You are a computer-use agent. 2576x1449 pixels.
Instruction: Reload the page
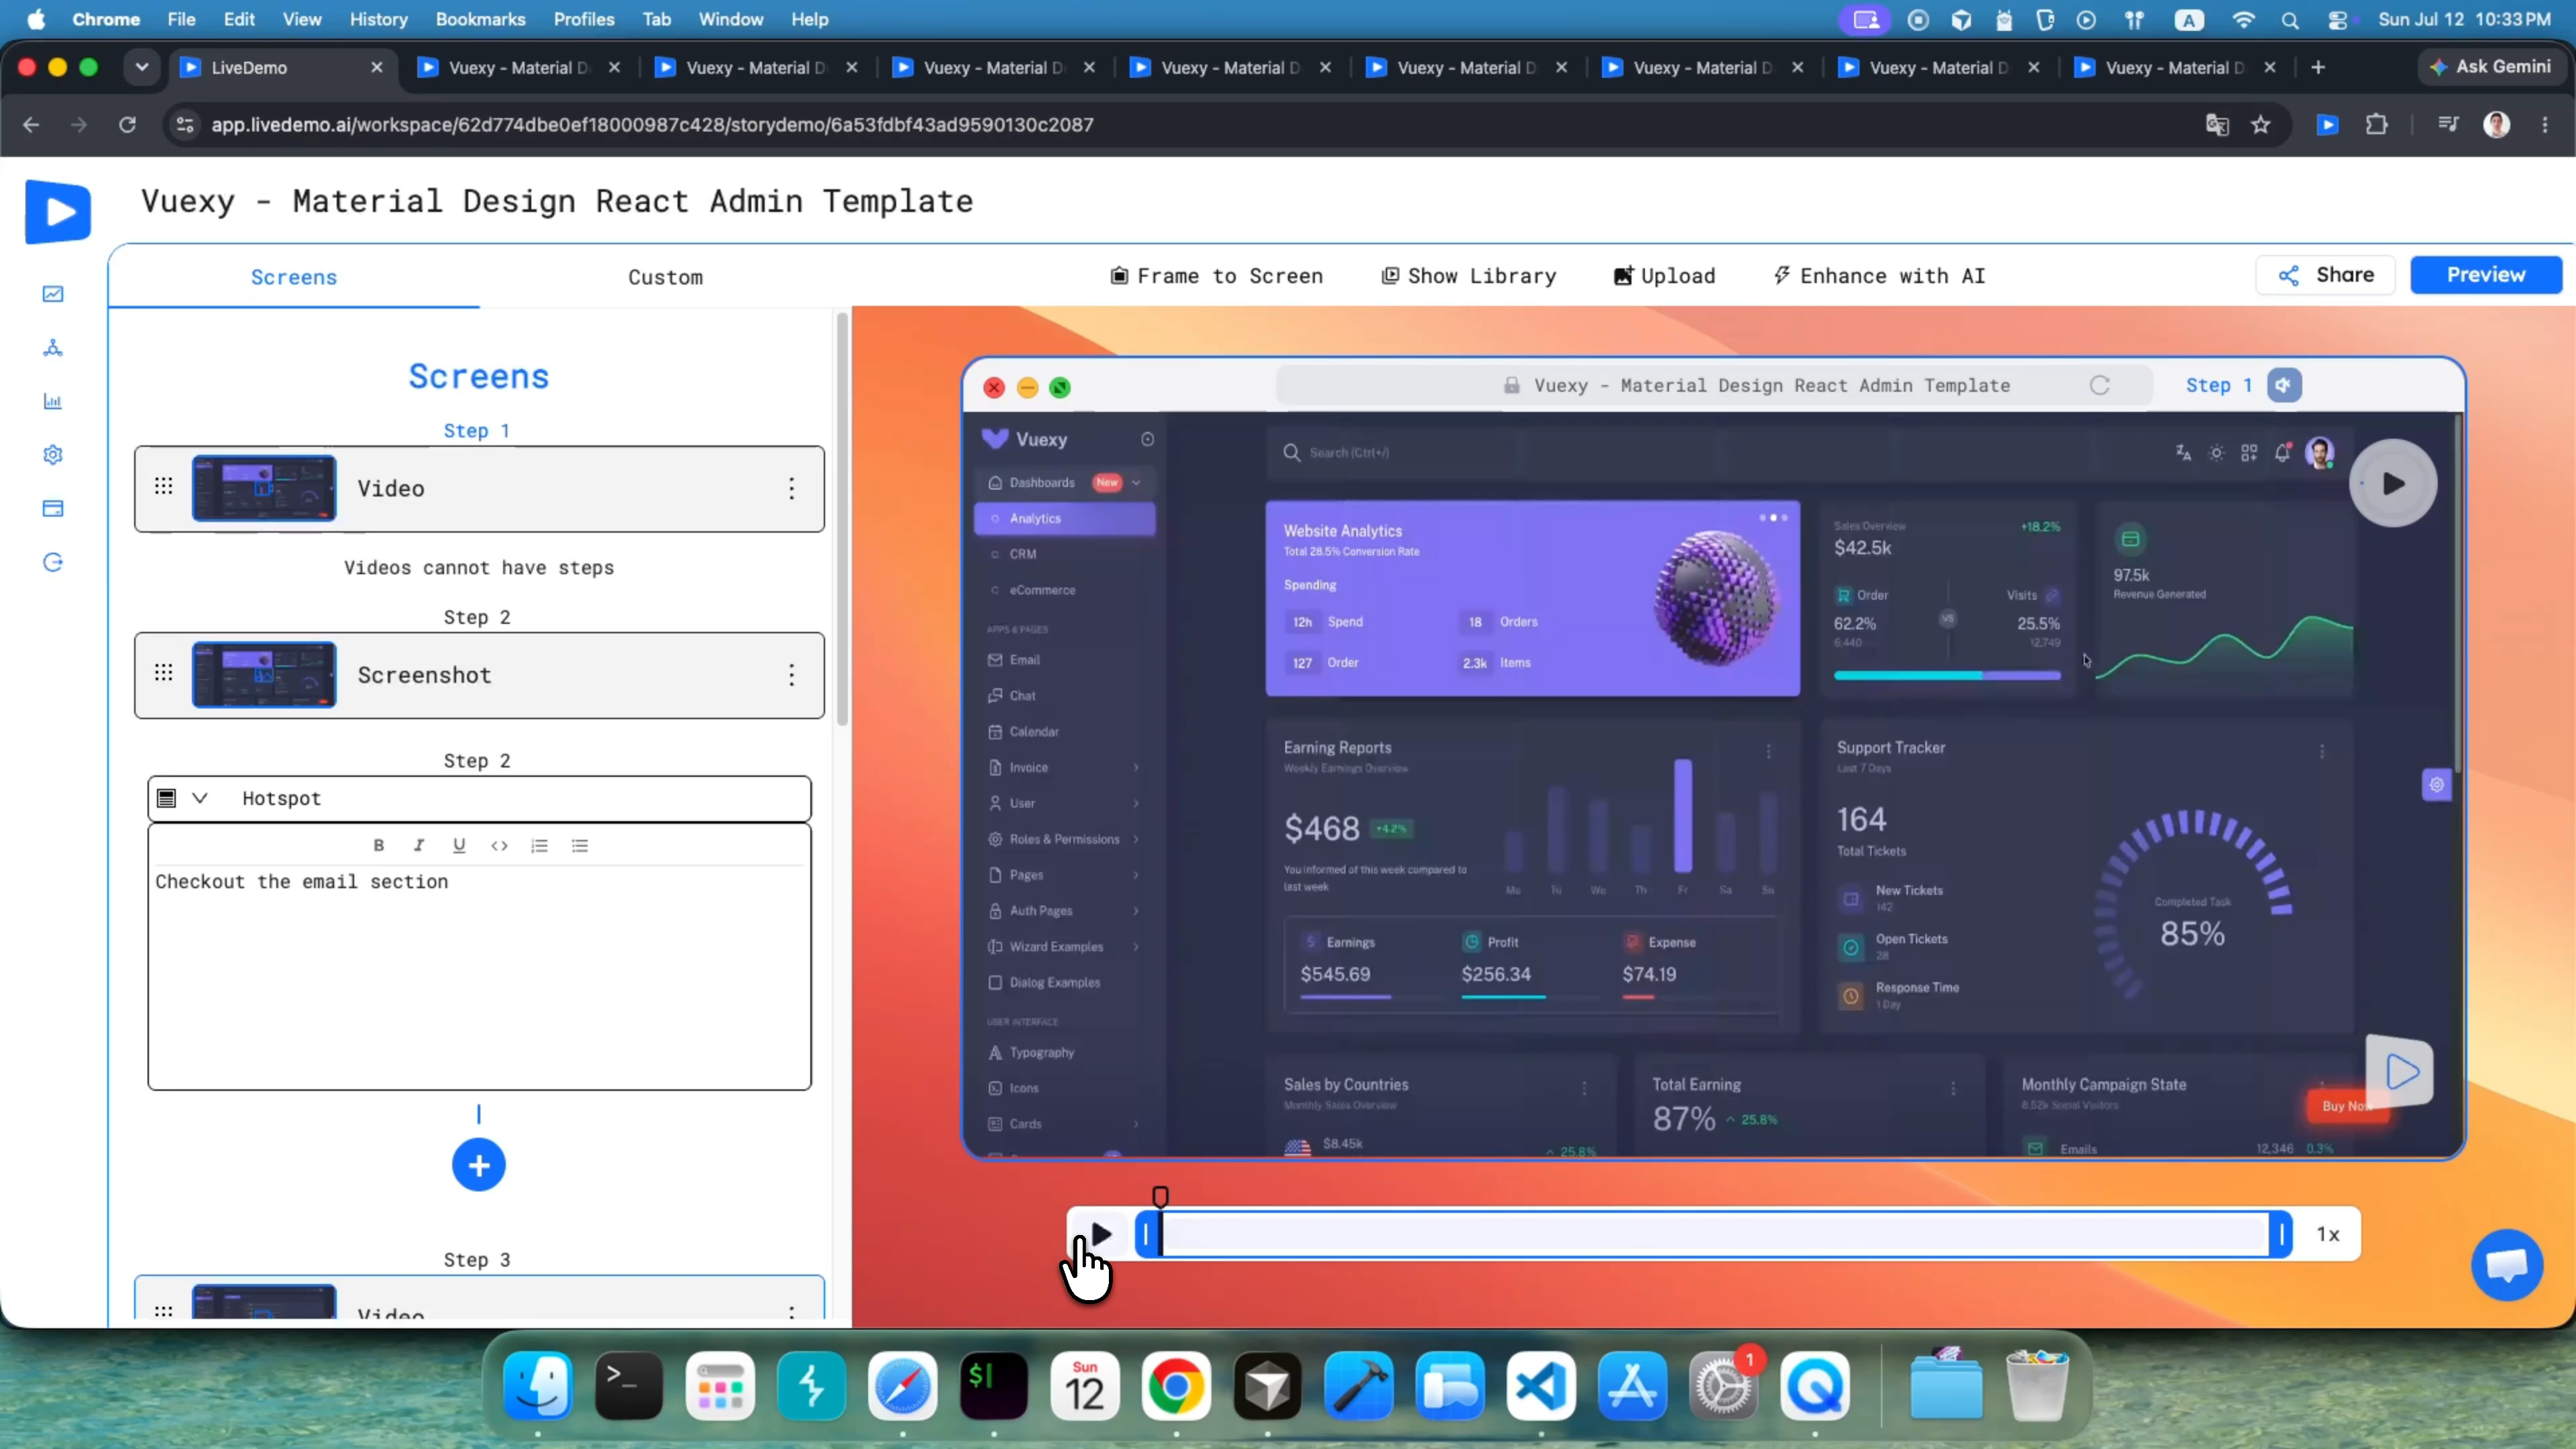[x=127, y=125]
